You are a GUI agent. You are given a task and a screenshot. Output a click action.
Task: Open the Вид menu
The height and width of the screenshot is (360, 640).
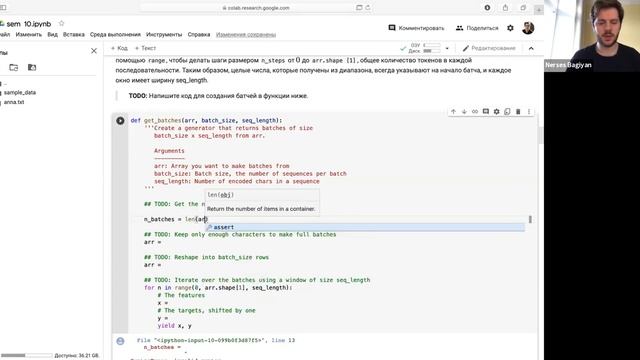tap(52, 35)
